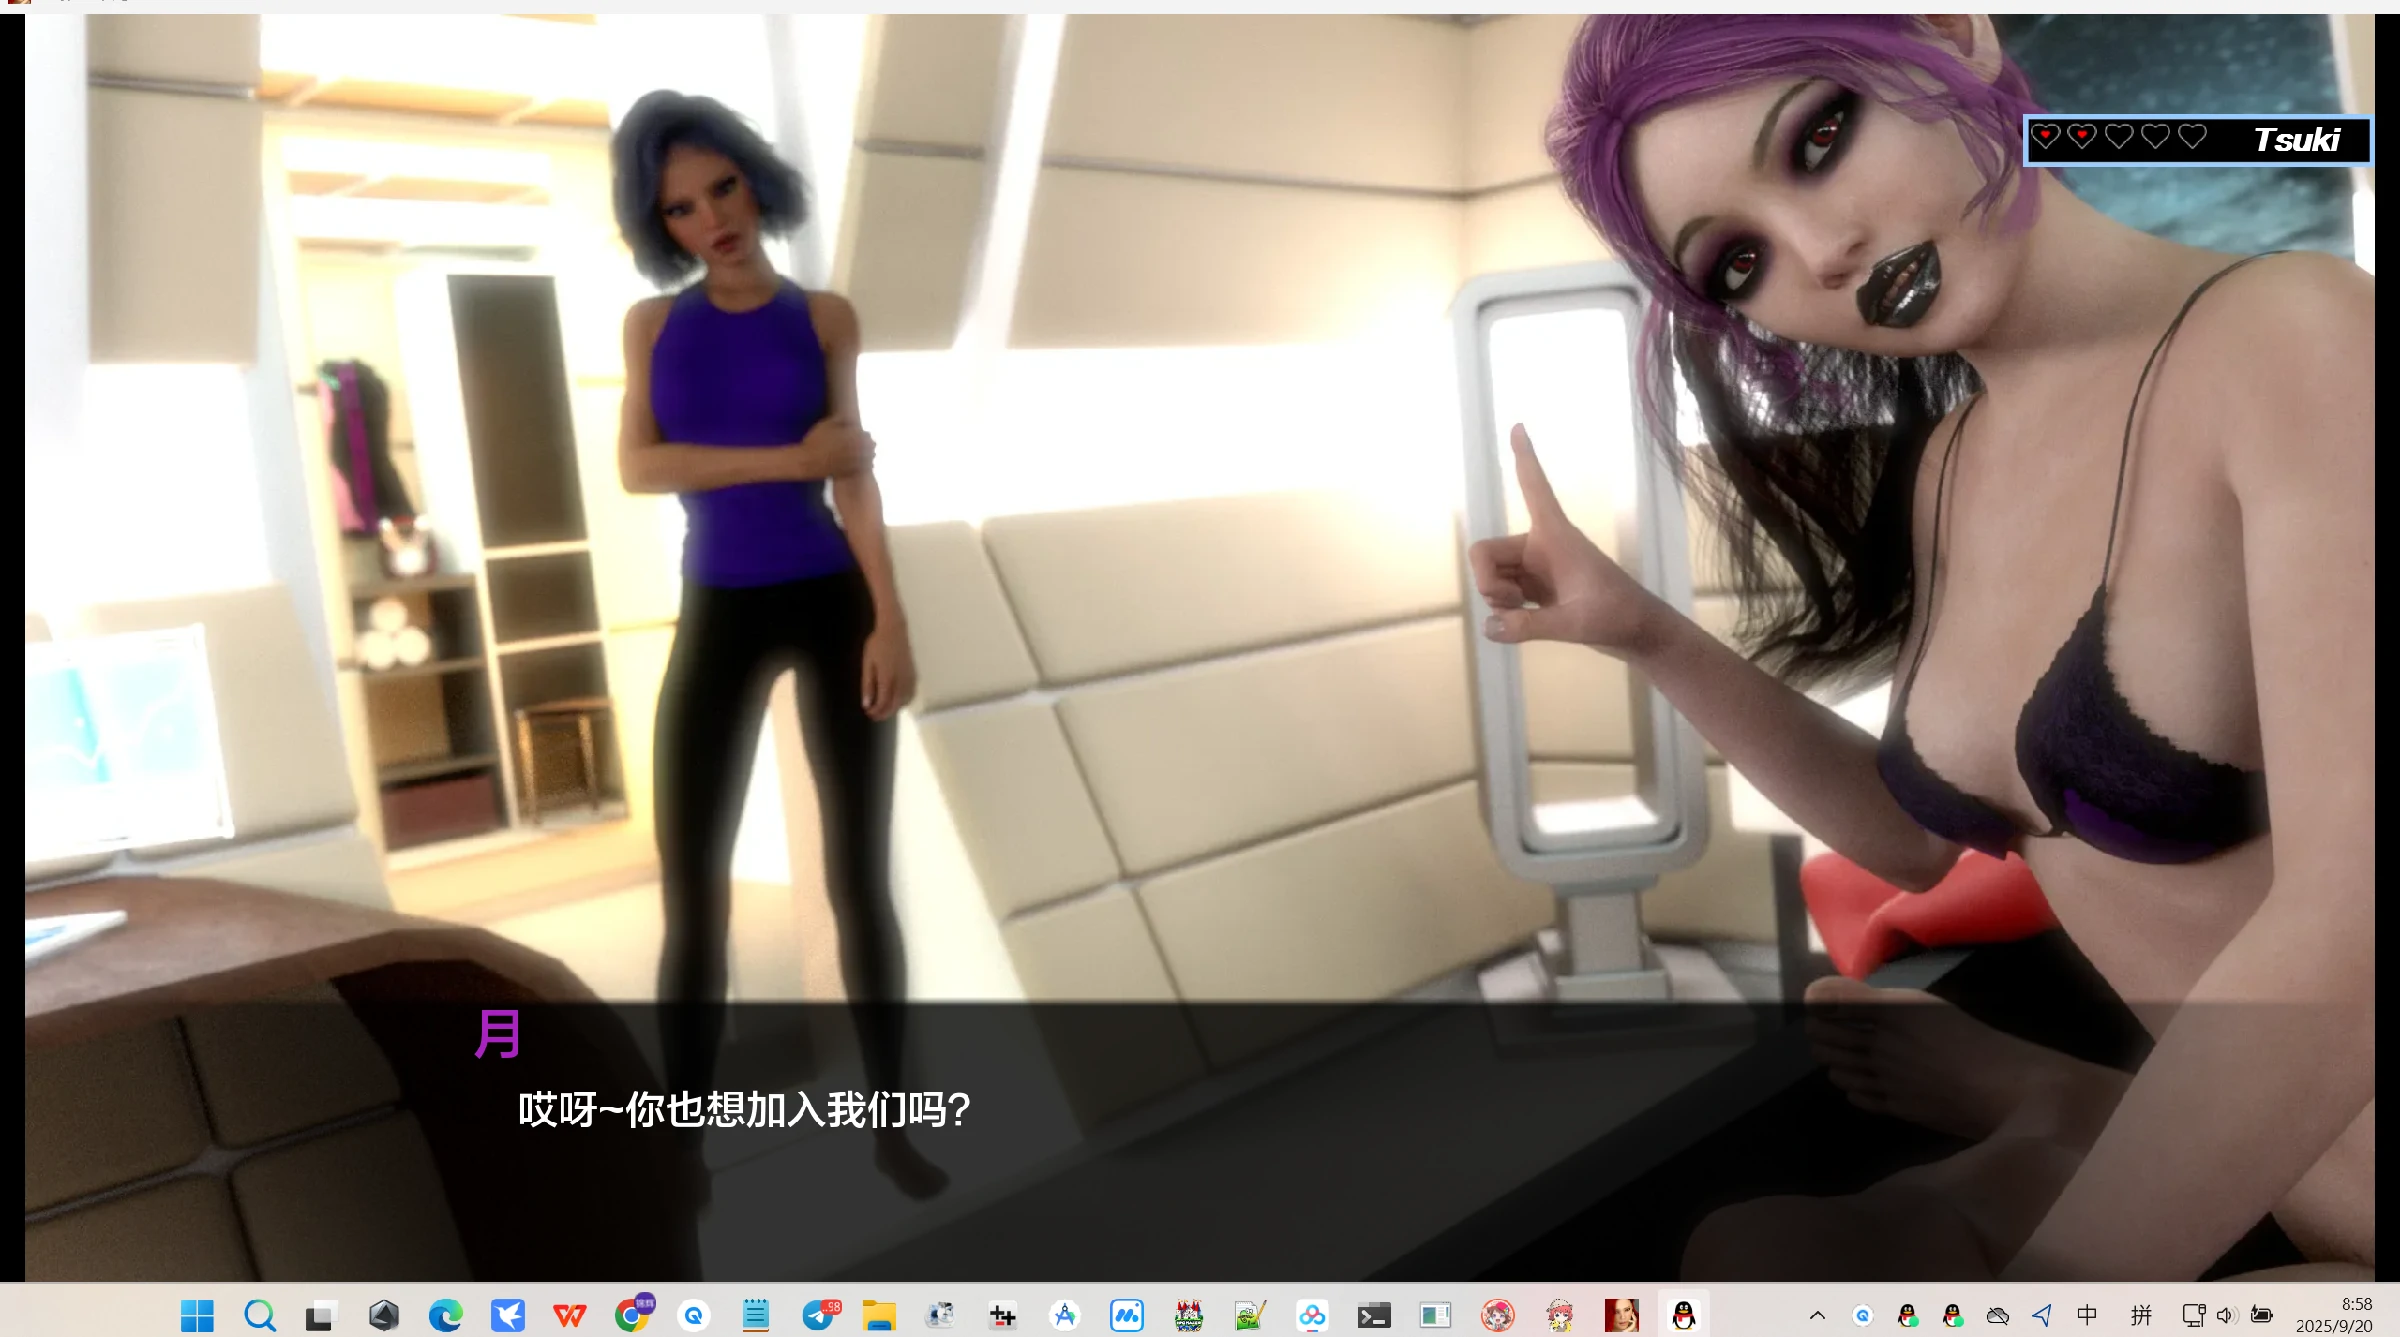The width and height of the screenshot is (2400, 1337).
Task: Open WPS Office from taskbar
Action: click(570, 1315)
